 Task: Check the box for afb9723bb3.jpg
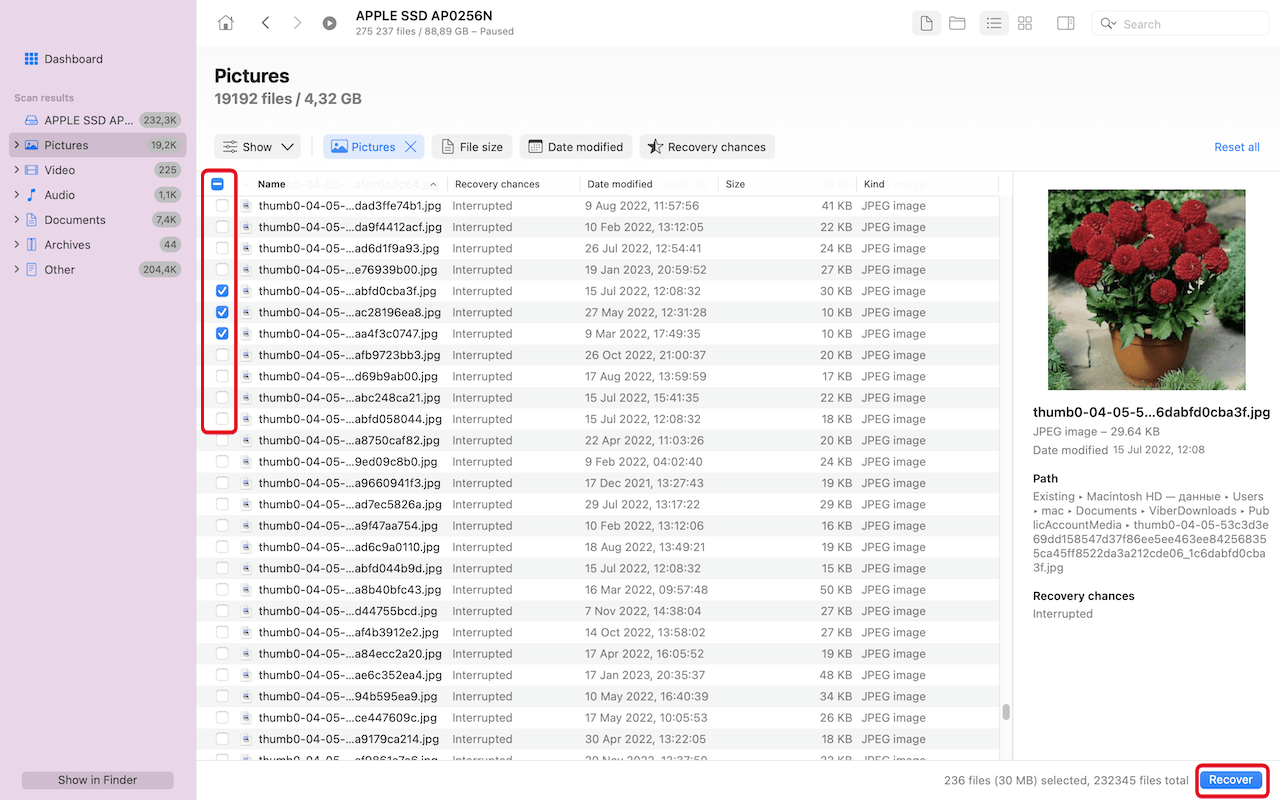coord(222,355)
